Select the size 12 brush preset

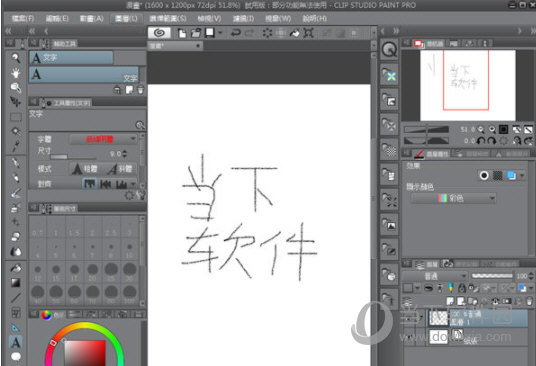38,273
